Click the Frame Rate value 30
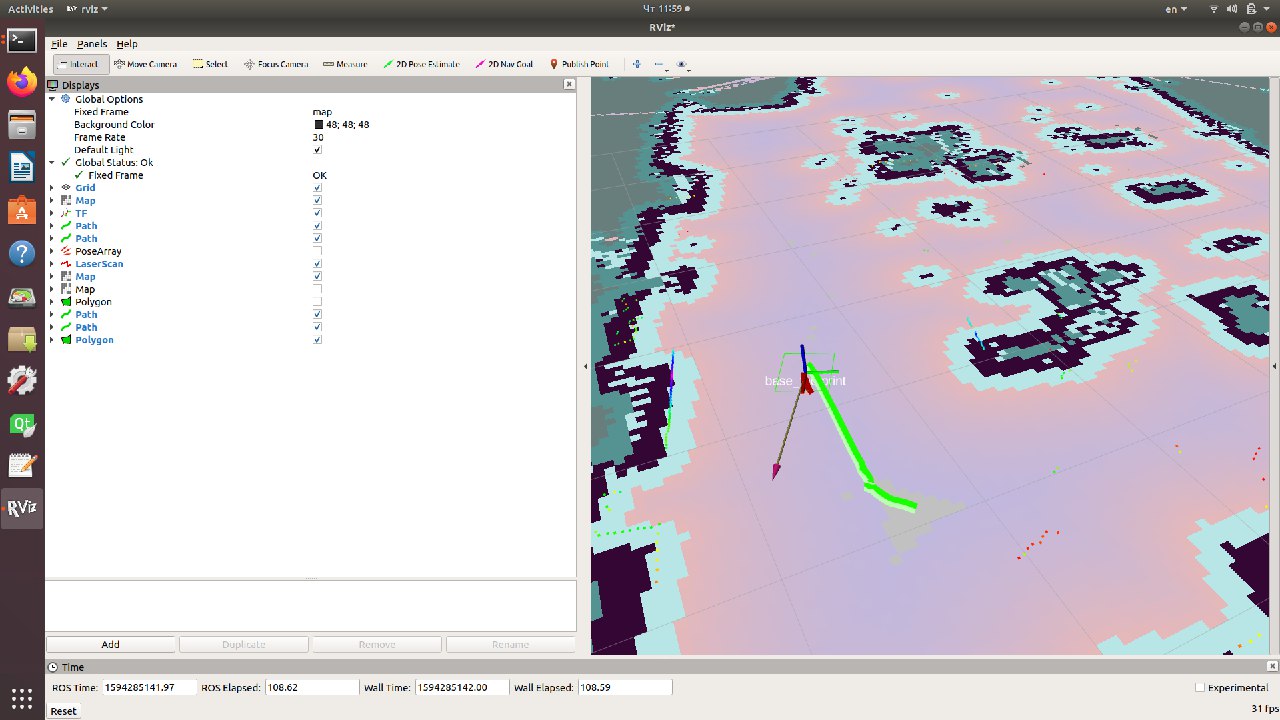 (318, 137)
